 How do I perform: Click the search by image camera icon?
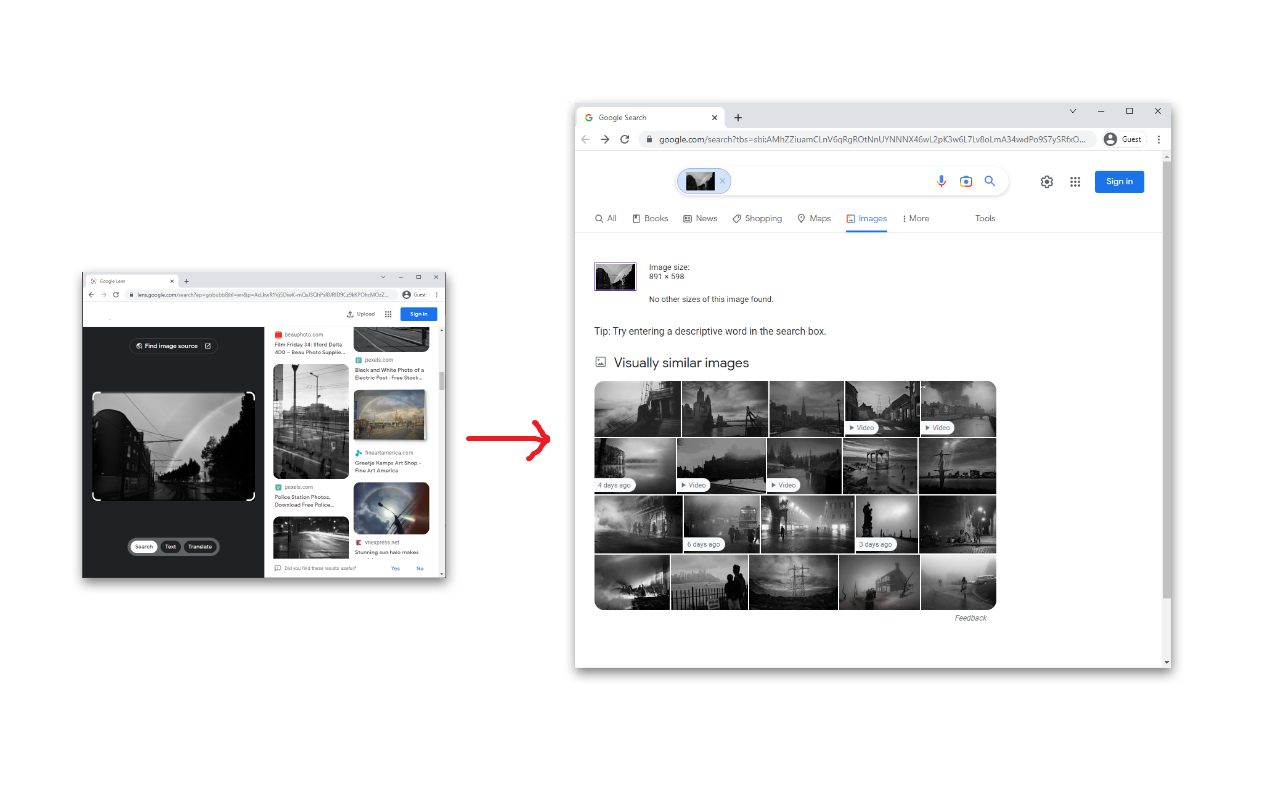point(966,181)
